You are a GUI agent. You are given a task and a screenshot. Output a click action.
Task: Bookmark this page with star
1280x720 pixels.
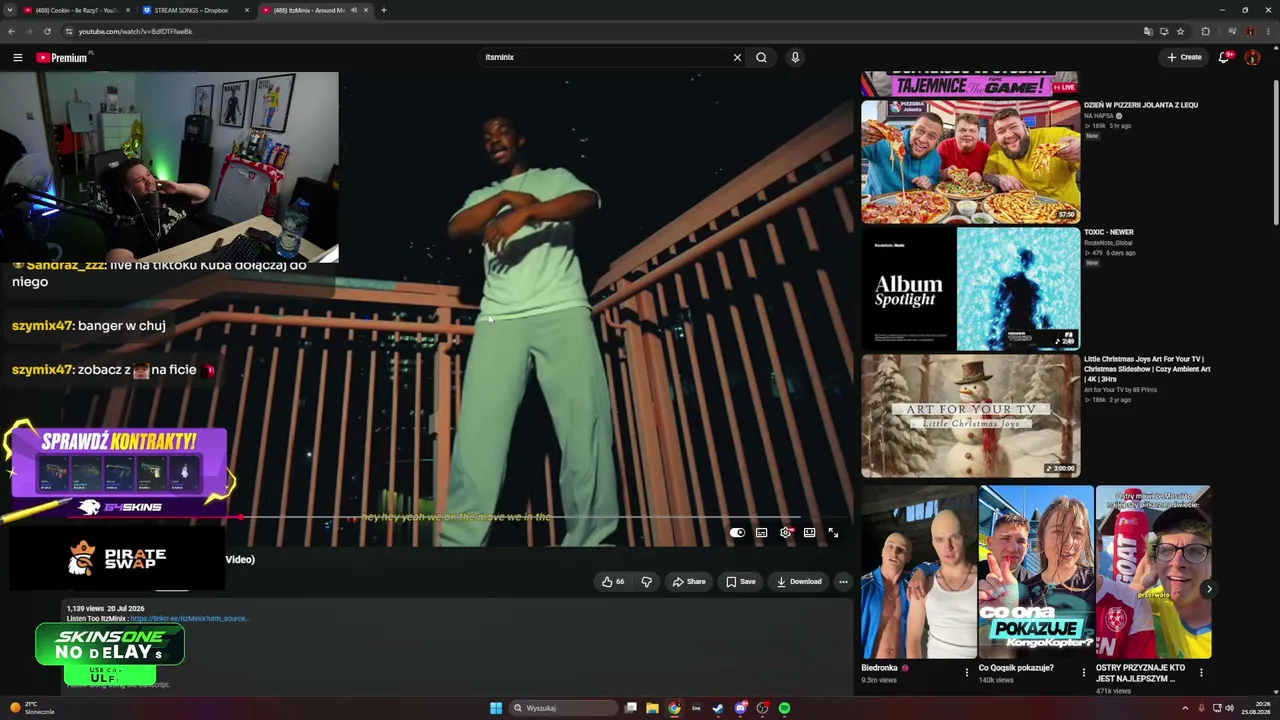(1180, 31)
